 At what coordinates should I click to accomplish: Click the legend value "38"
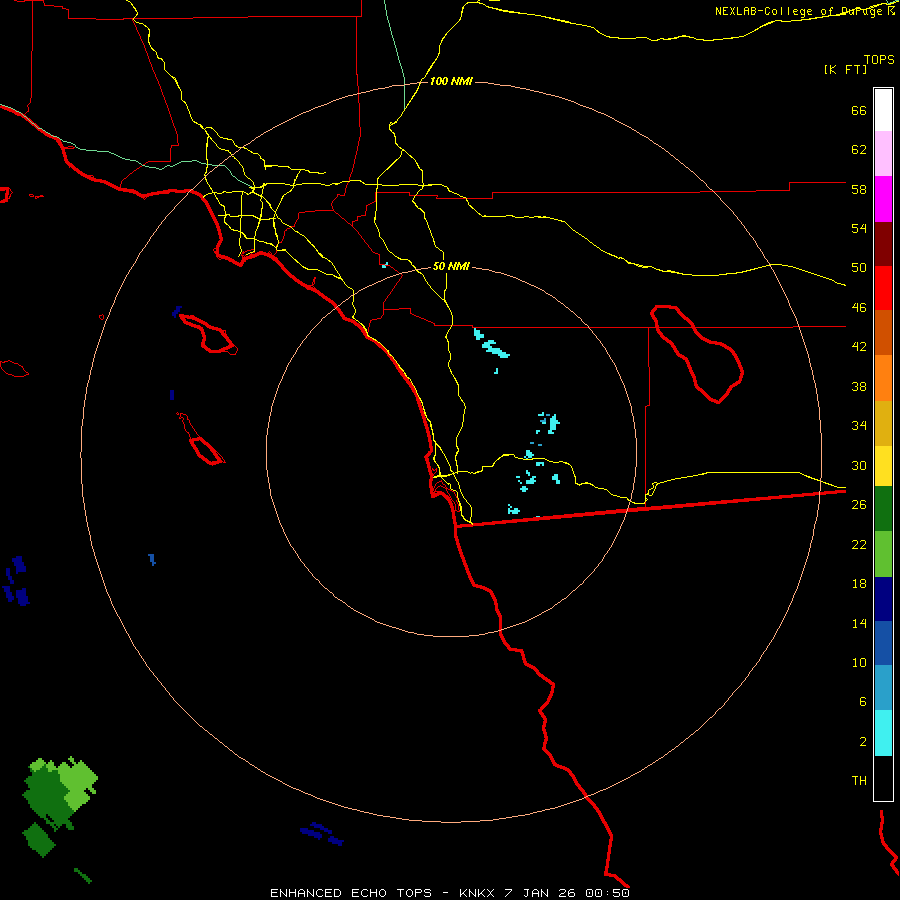(x=859, y=386)
